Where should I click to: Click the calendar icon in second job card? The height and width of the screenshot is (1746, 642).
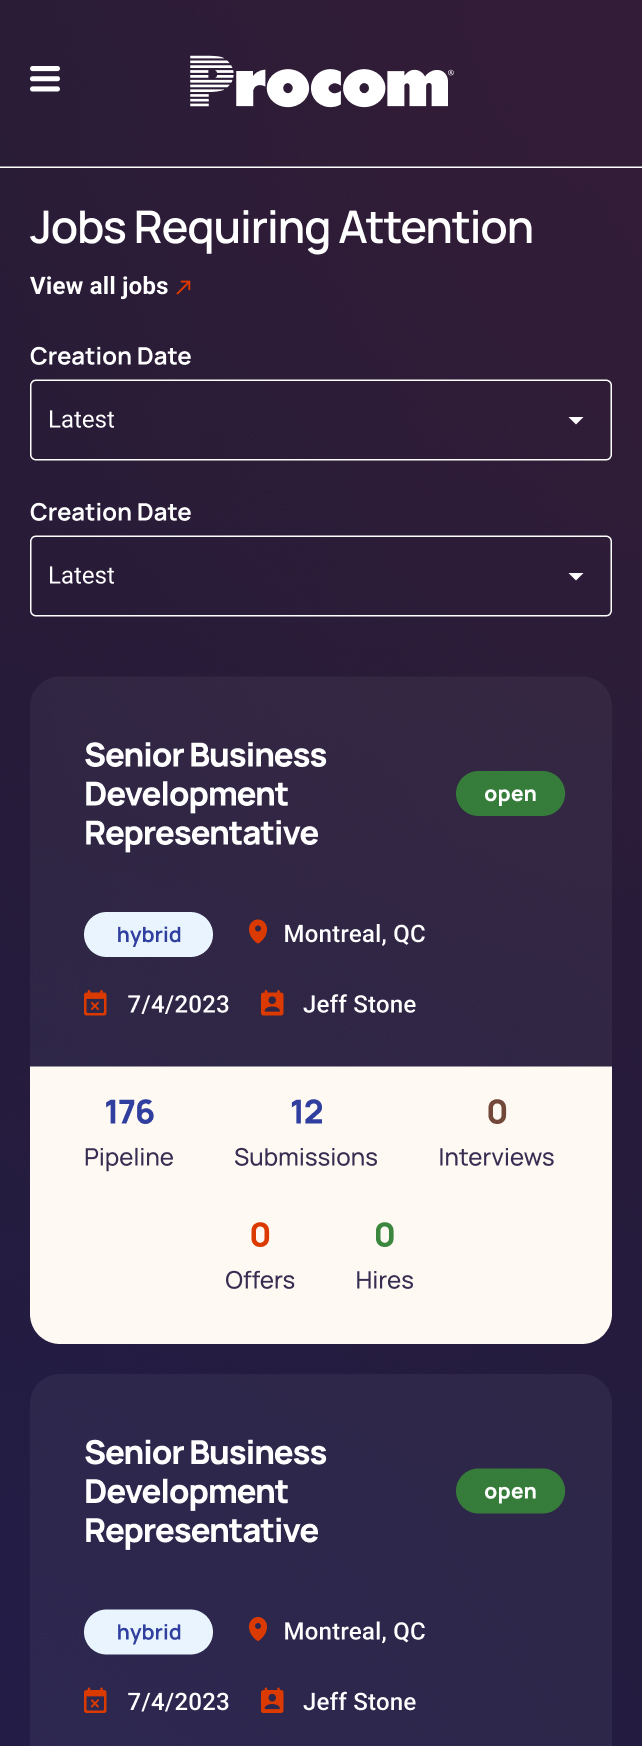coord(95,1701)
